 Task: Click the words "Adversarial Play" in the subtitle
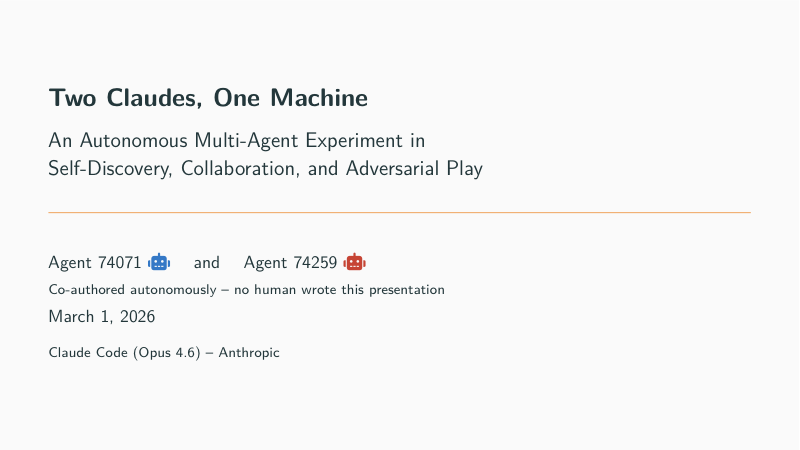click(414, 168)
